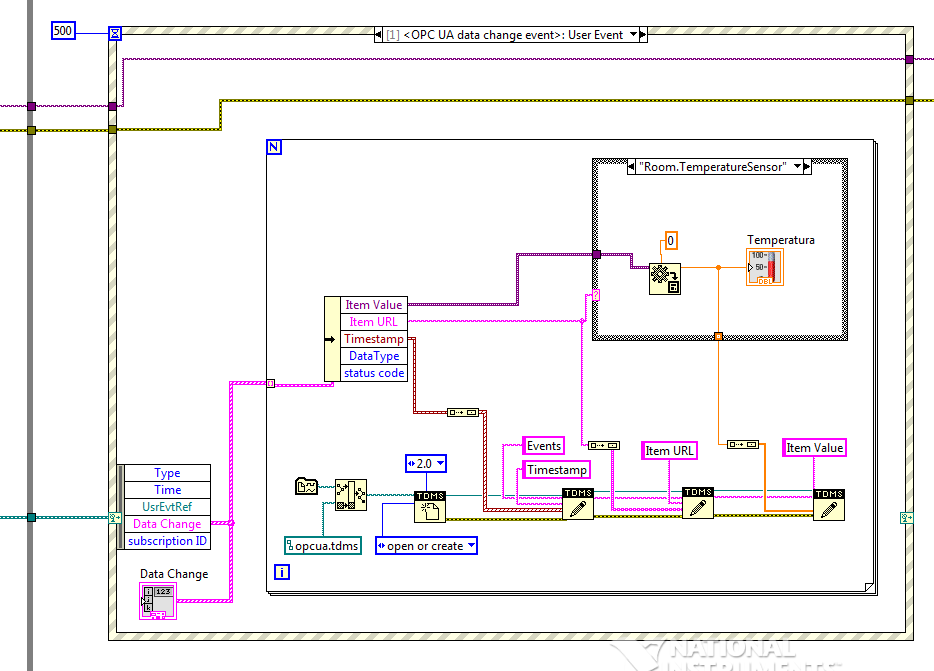
Task: Select the case selector question mark terminal
Action: [x=596, y=294]
